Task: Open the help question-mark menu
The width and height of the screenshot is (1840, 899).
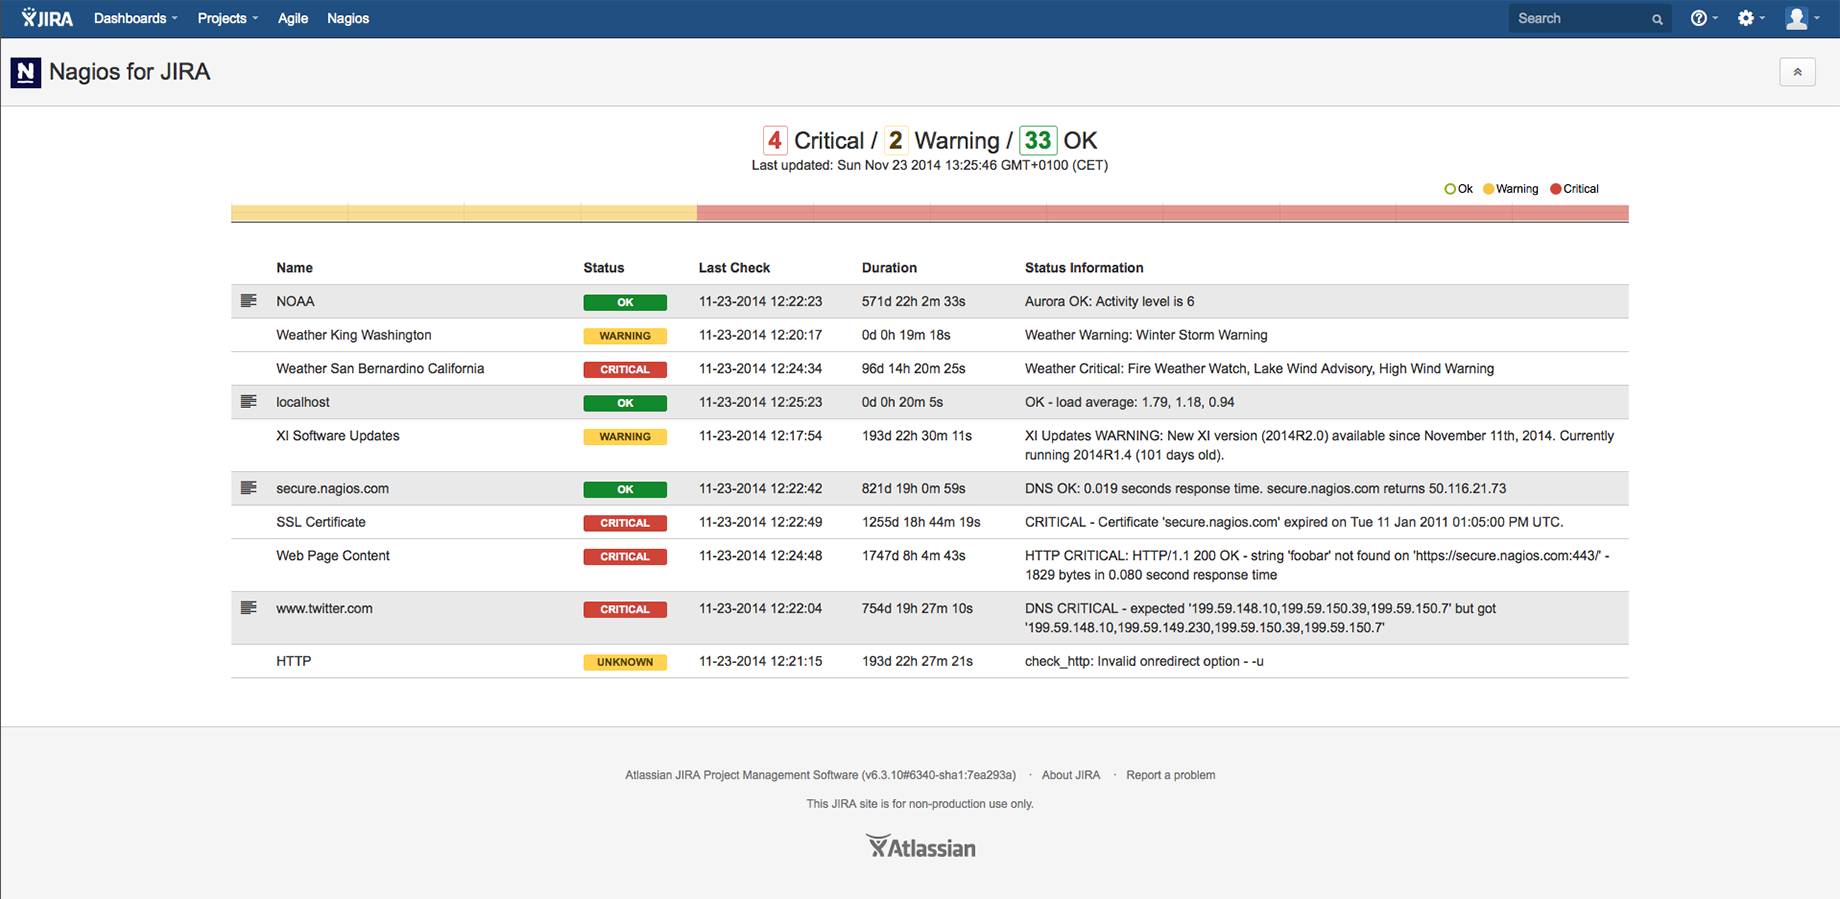Action: coord(1704,18)
